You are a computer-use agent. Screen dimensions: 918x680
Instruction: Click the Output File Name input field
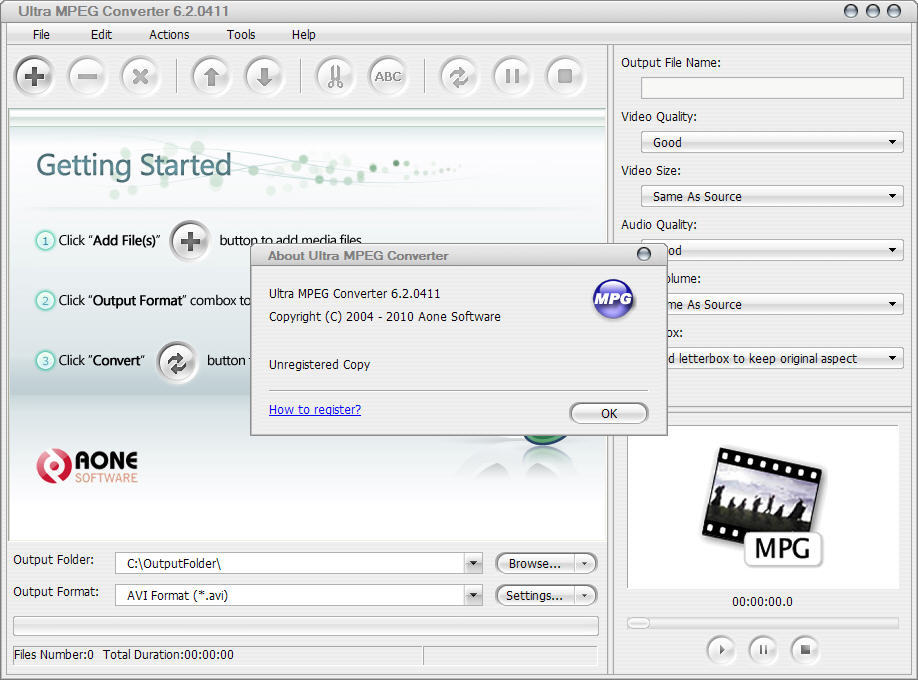(771, 88)
